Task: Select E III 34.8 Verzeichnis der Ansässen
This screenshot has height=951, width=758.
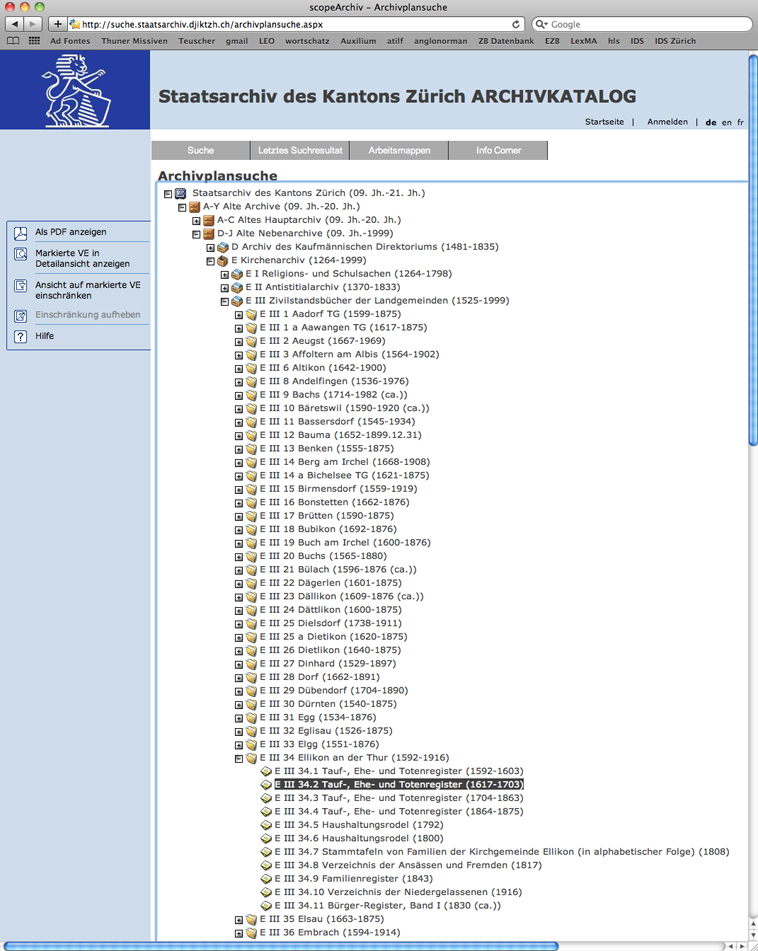Action: pos(408,865)
